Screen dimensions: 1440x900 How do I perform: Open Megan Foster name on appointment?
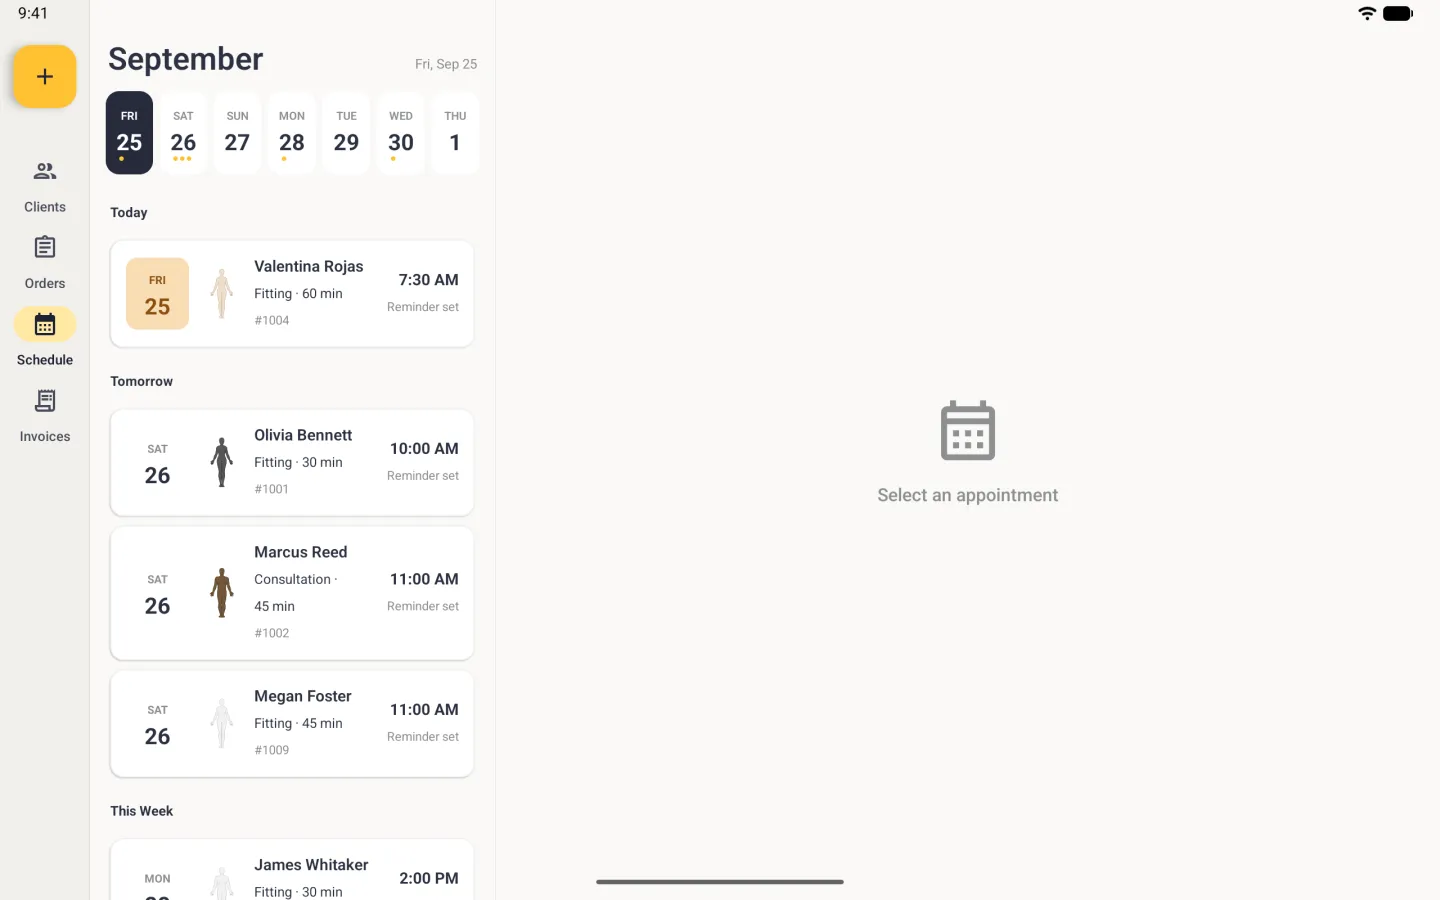point(303,696)
